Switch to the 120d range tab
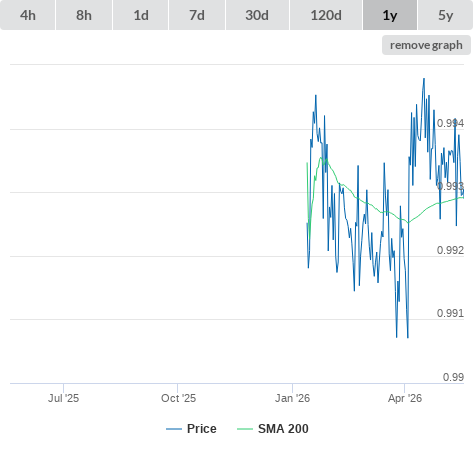The image size is (474, 455). coord(326,15)
